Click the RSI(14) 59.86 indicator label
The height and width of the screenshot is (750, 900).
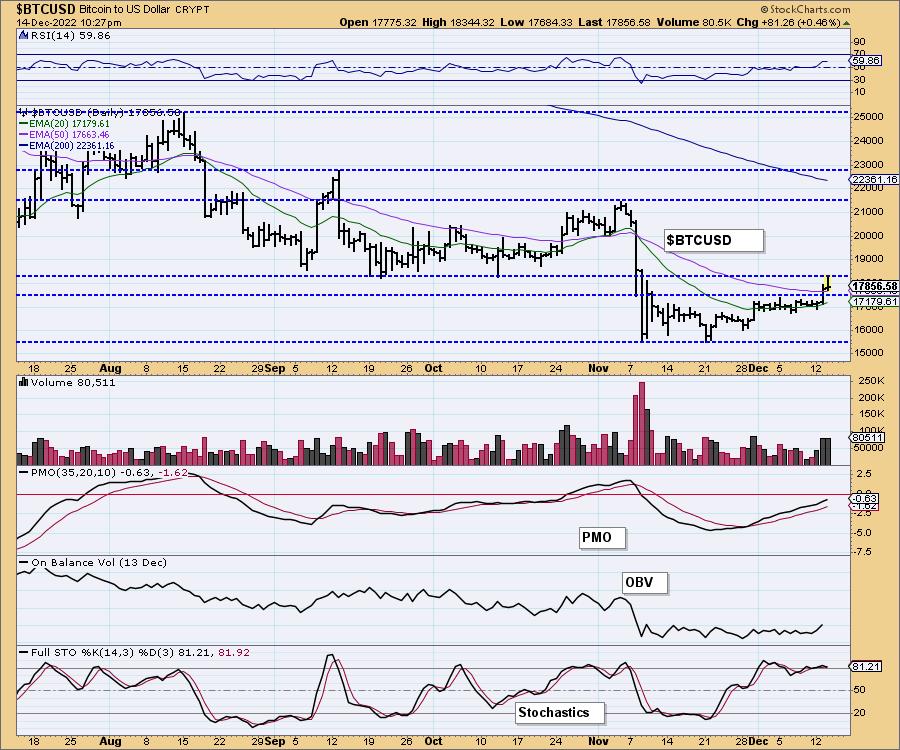(x=71, y=35)
